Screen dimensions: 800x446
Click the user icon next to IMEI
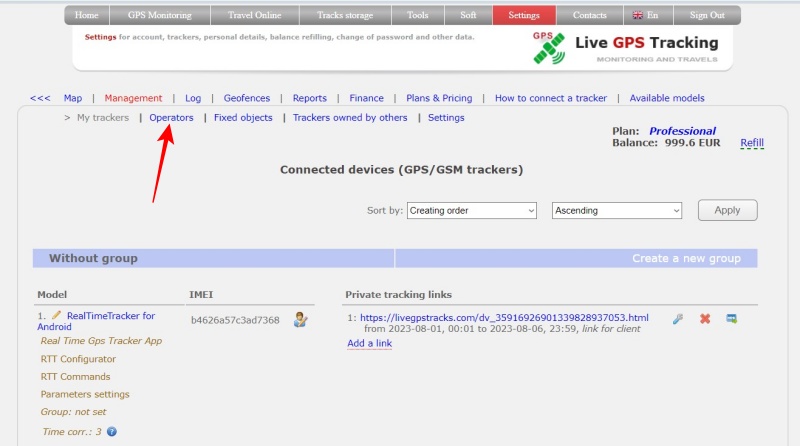tap(300, 320)
